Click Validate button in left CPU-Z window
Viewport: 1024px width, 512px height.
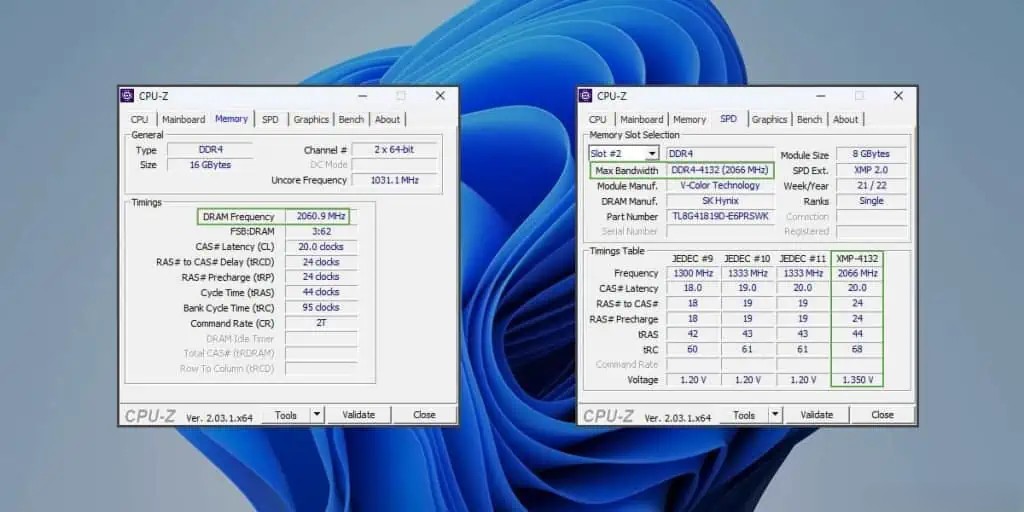[359, 415]
